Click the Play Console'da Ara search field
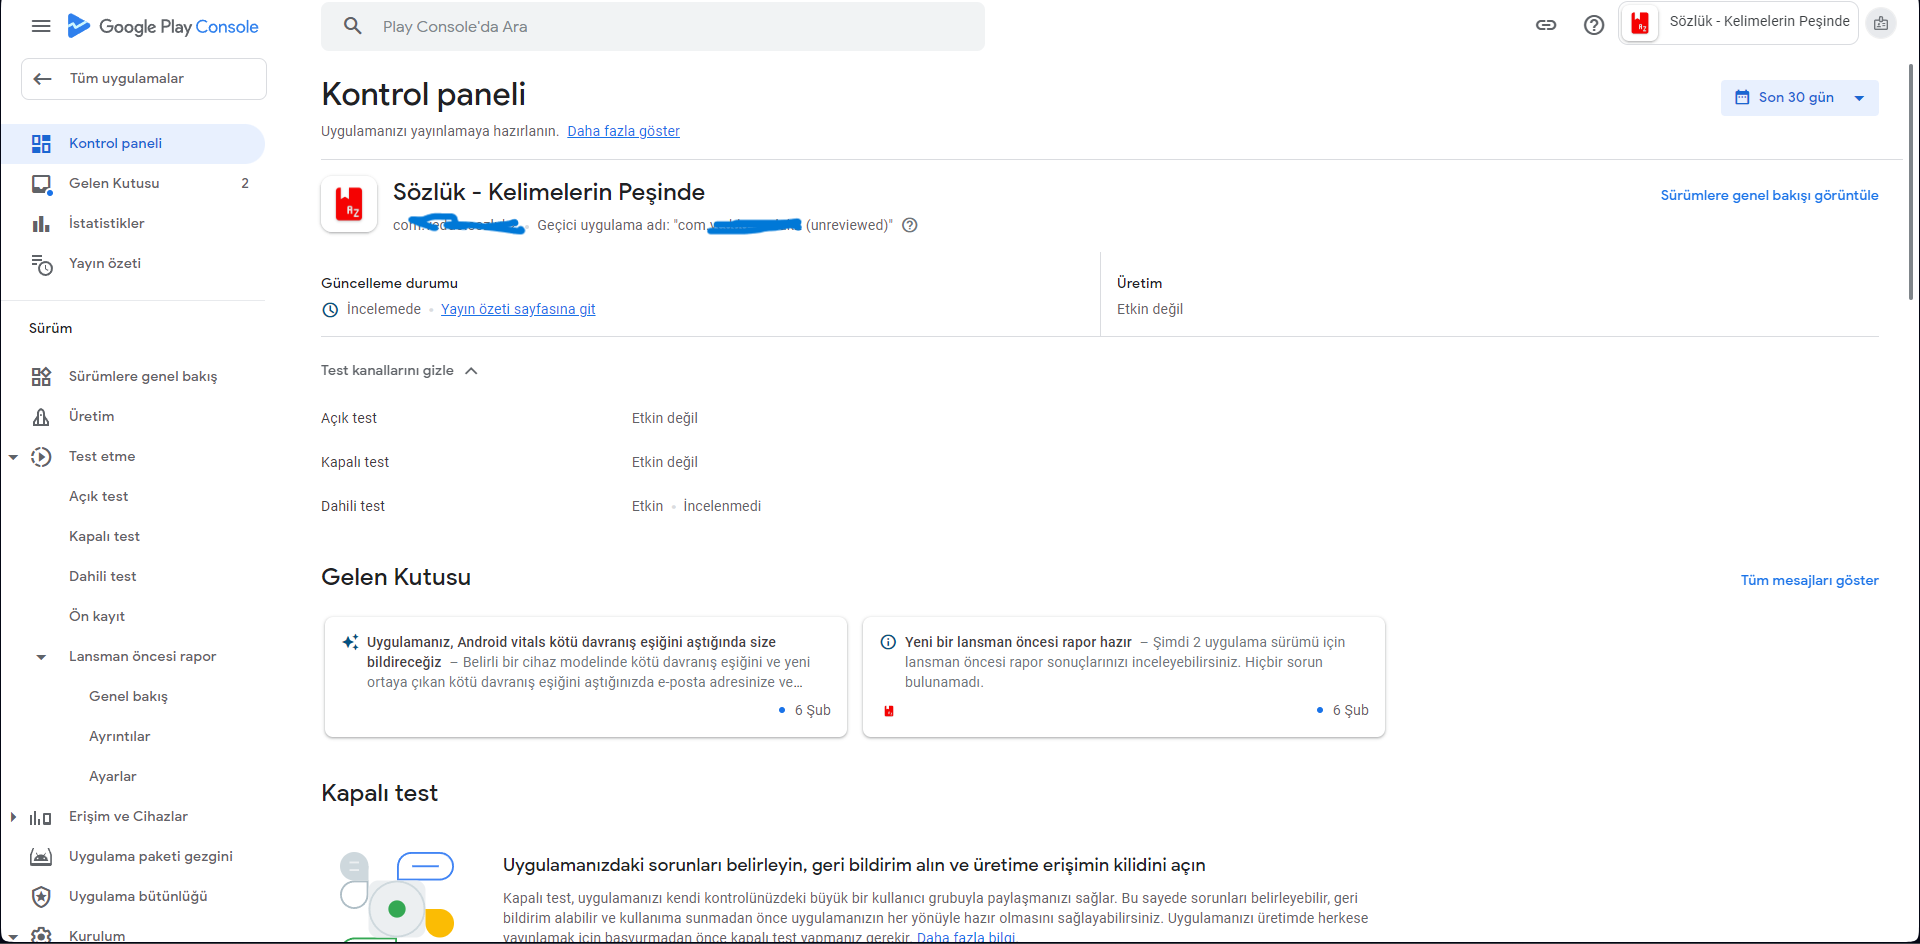1920x944 pixels. 653,26
